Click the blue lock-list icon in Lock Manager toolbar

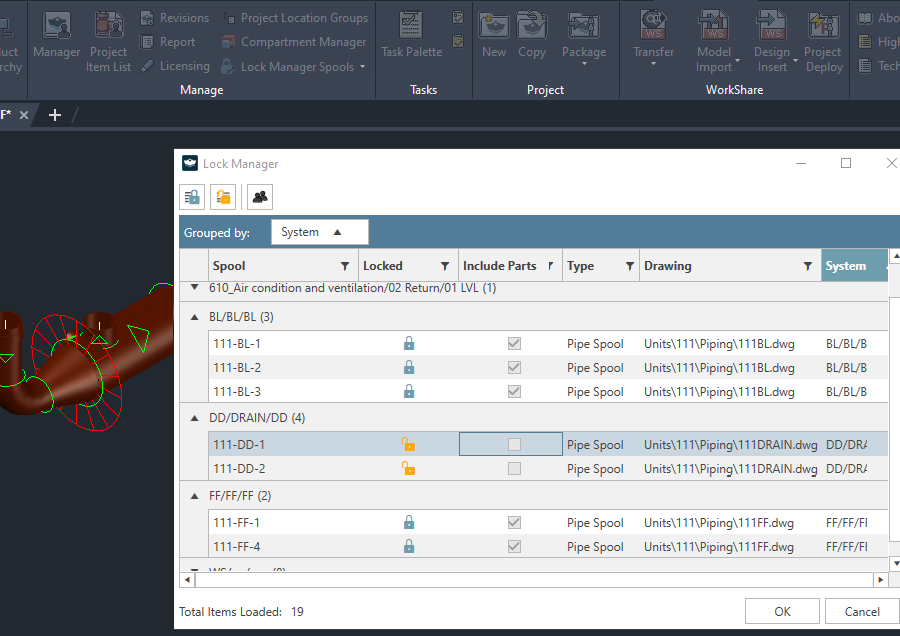192,197
